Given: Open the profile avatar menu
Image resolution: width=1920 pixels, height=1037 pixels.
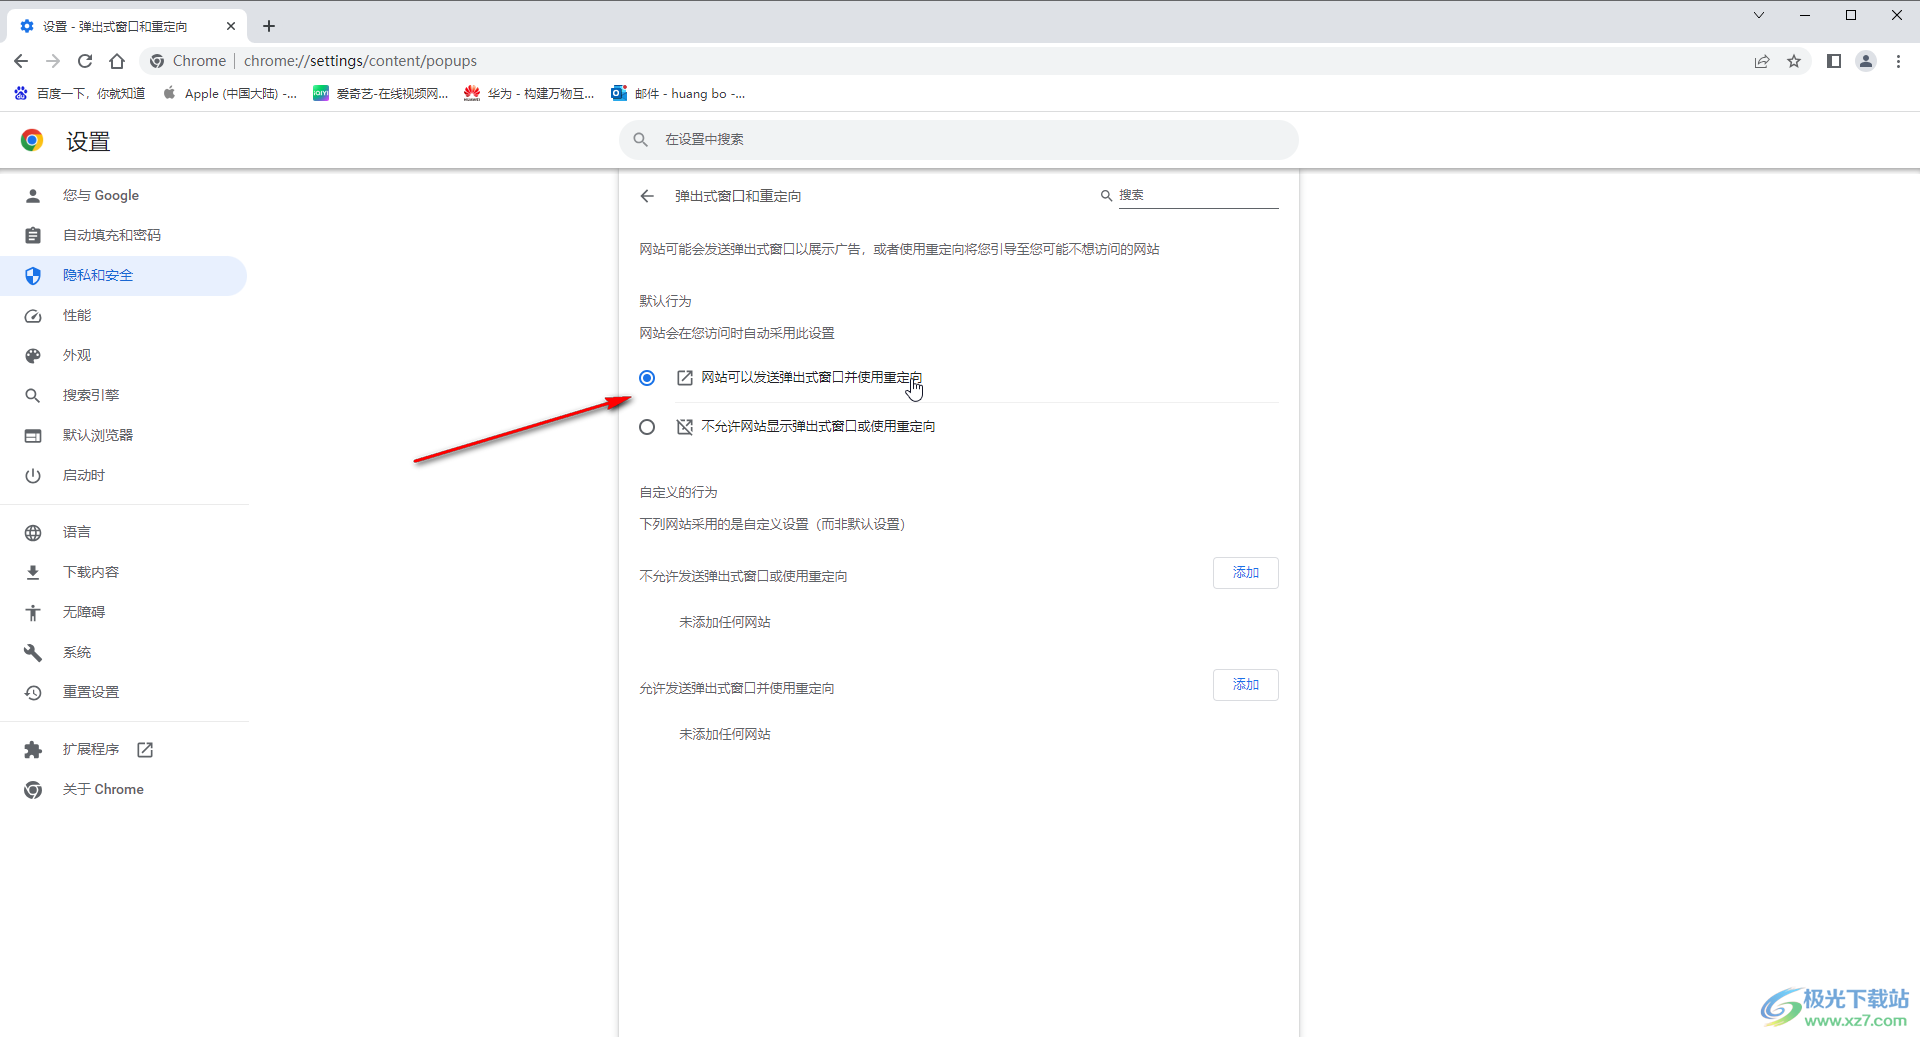Looking at the screenshot, I should tap(1866, 61).
